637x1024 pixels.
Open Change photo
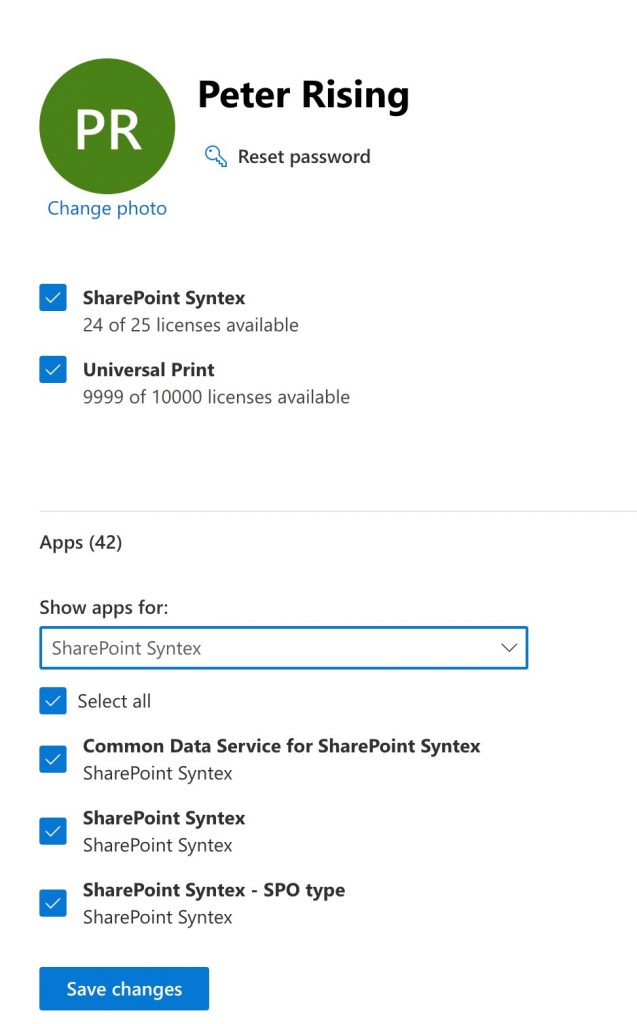coord(106,208)
